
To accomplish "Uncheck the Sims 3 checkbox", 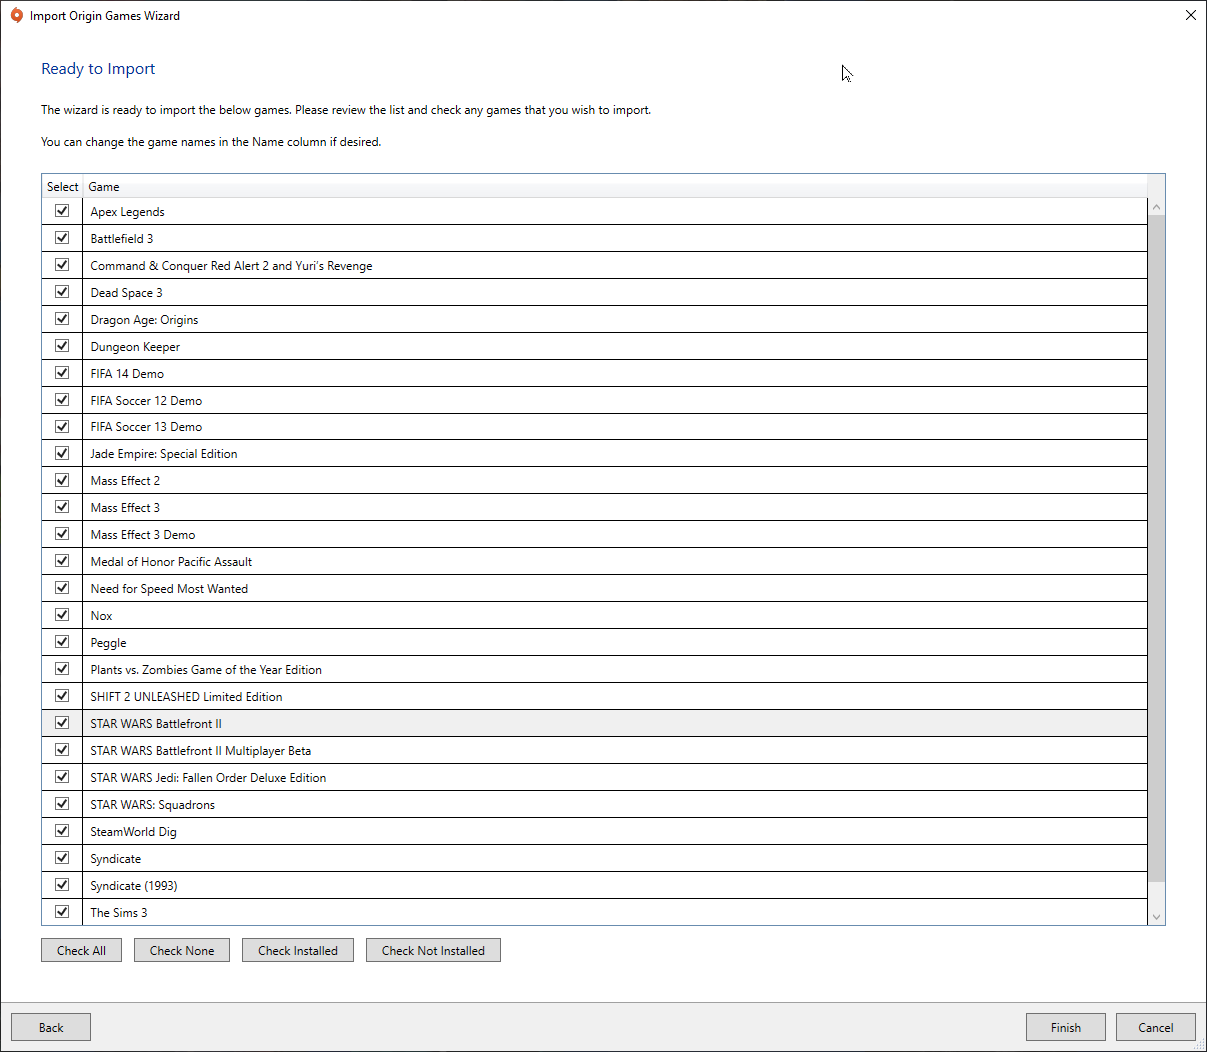I will 62,912.
